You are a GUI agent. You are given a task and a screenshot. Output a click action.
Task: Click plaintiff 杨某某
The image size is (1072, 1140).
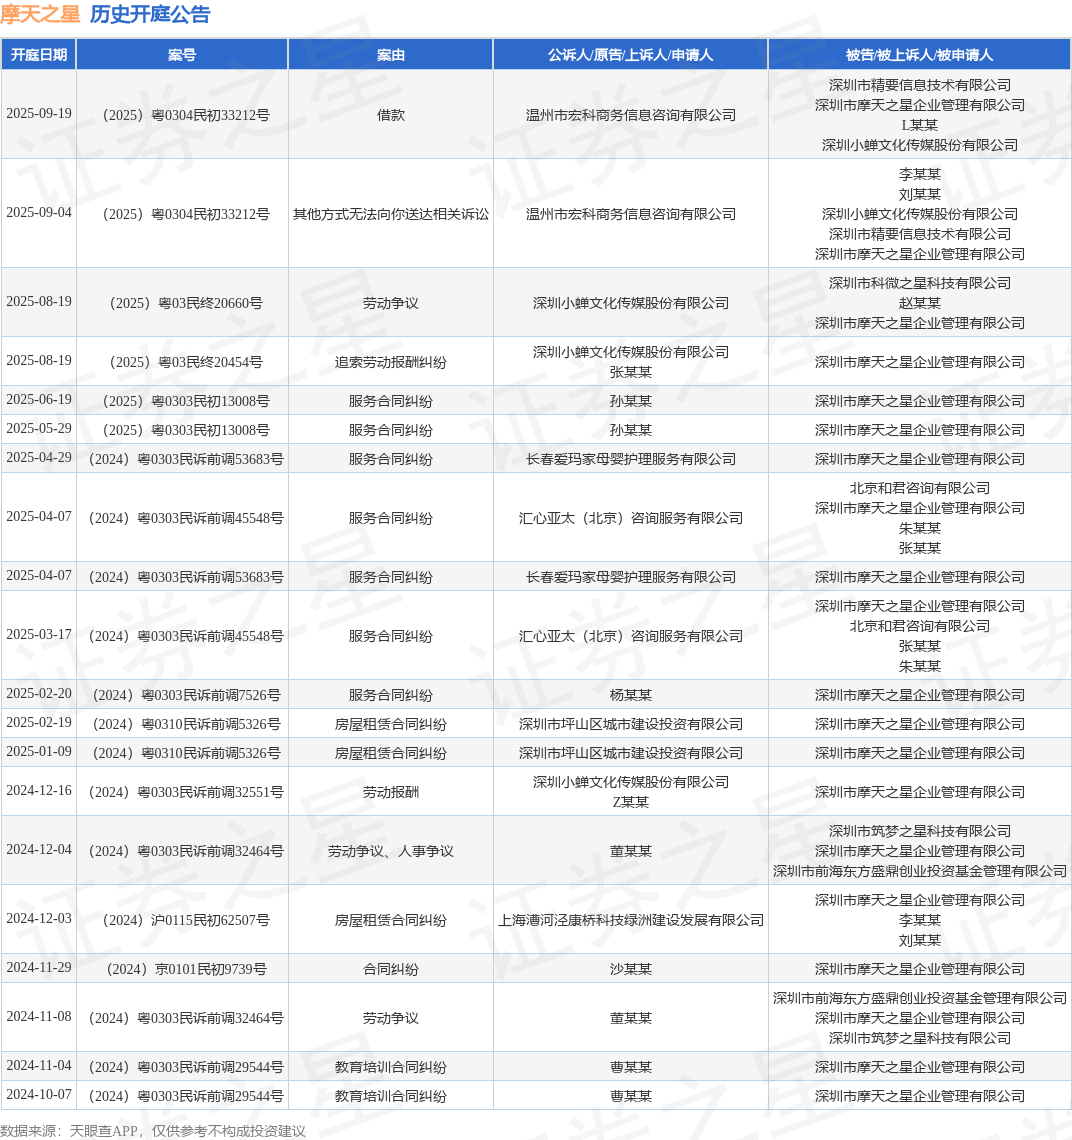point(631,695)
